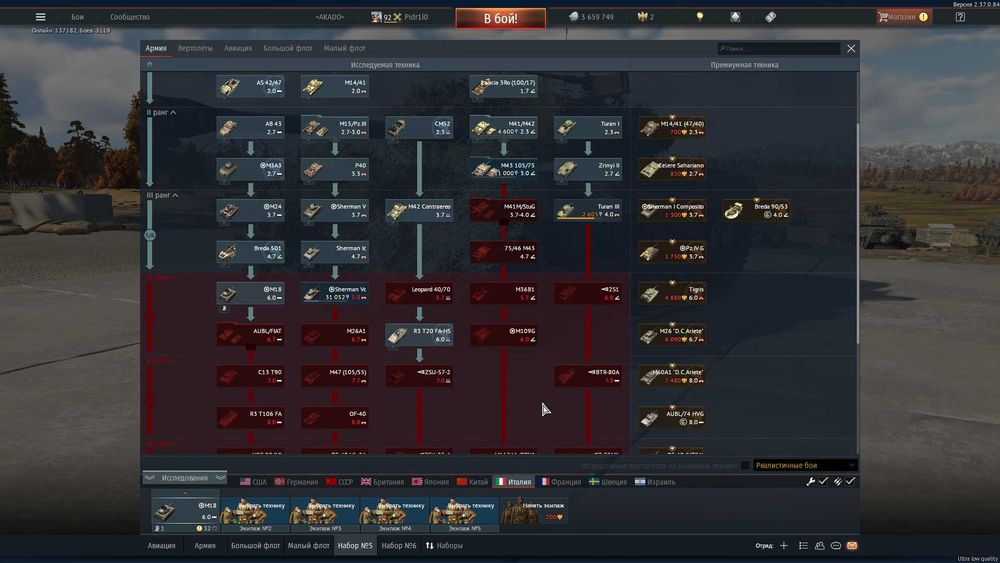1000x563 pixels.
Task: Select the M15/Pz.III group card
Action: coord(335,128)
